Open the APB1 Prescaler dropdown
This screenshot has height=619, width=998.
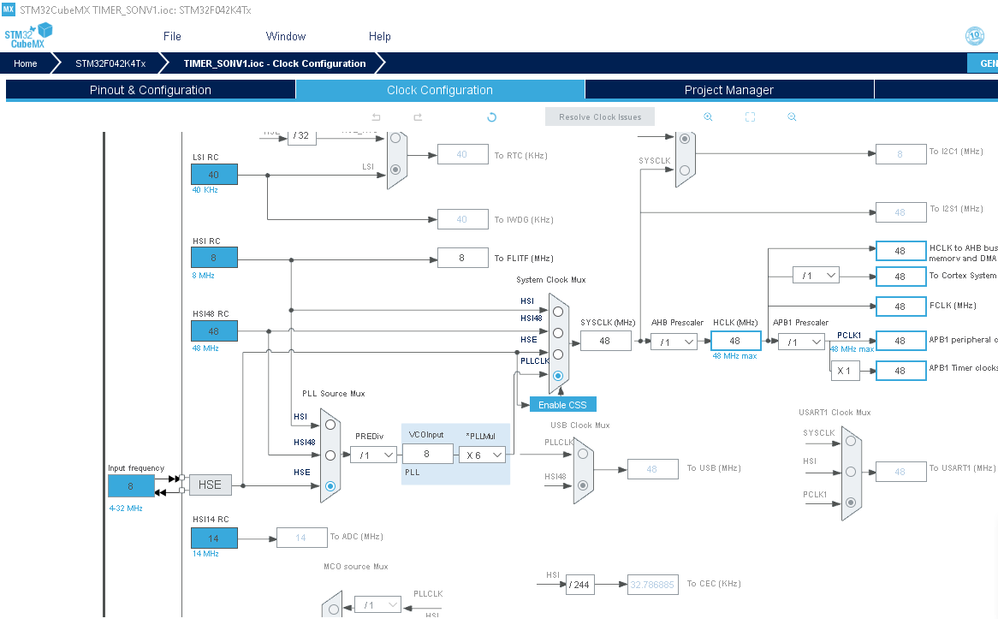tap(801, 342)
